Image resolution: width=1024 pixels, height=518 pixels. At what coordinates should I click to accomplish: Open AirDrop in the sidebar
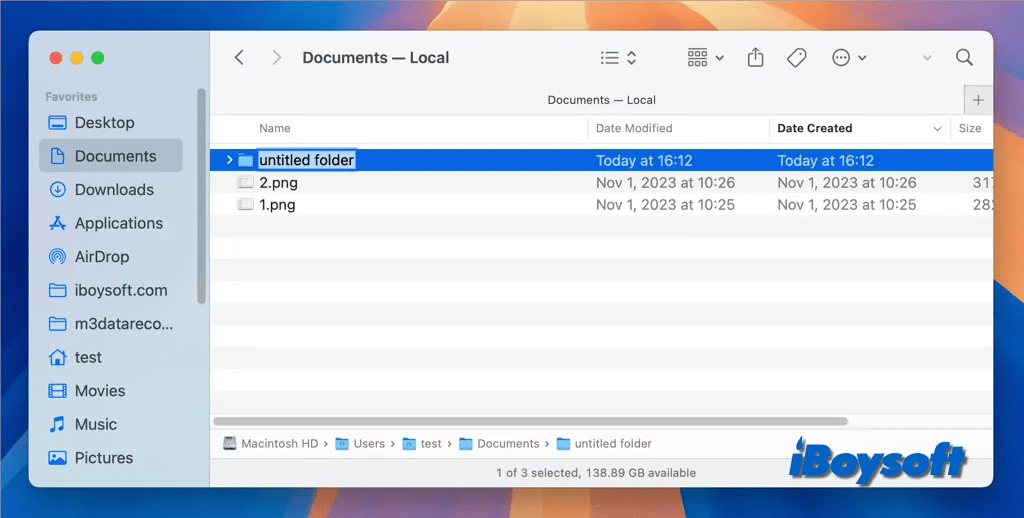click(101, 257)
